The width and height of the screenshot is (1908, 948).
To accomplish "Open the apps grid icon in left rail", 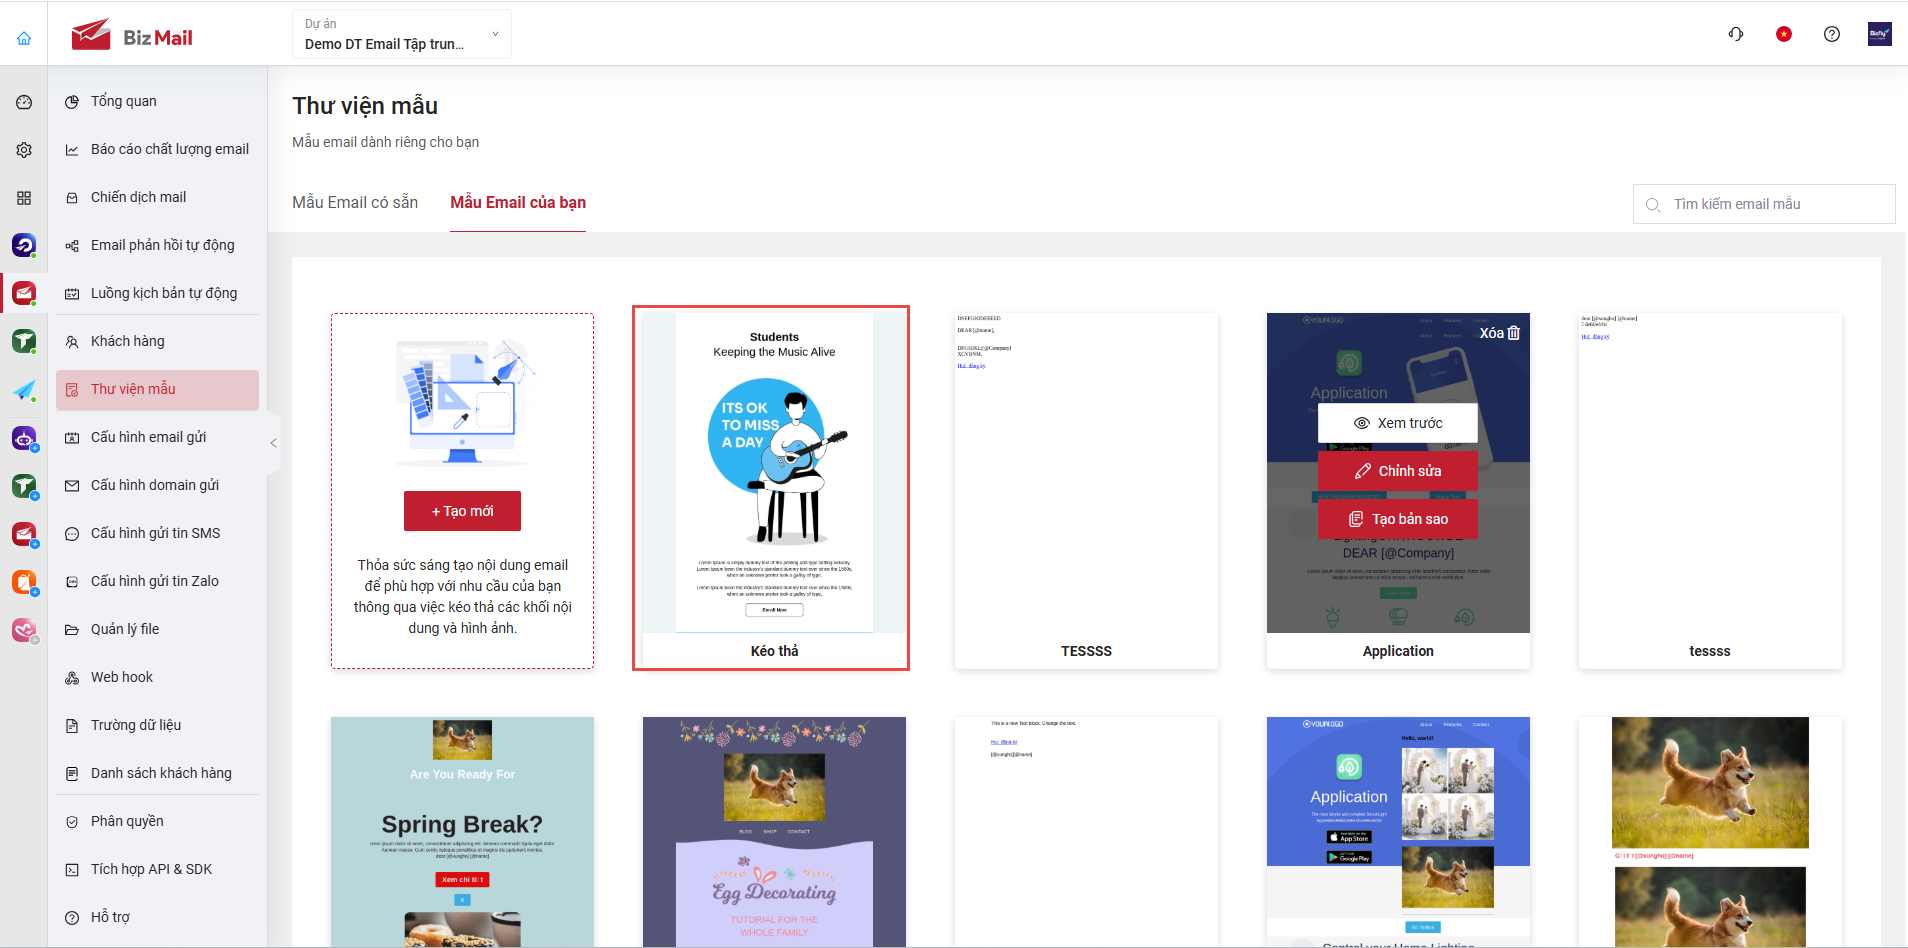I will coord(24,198).
